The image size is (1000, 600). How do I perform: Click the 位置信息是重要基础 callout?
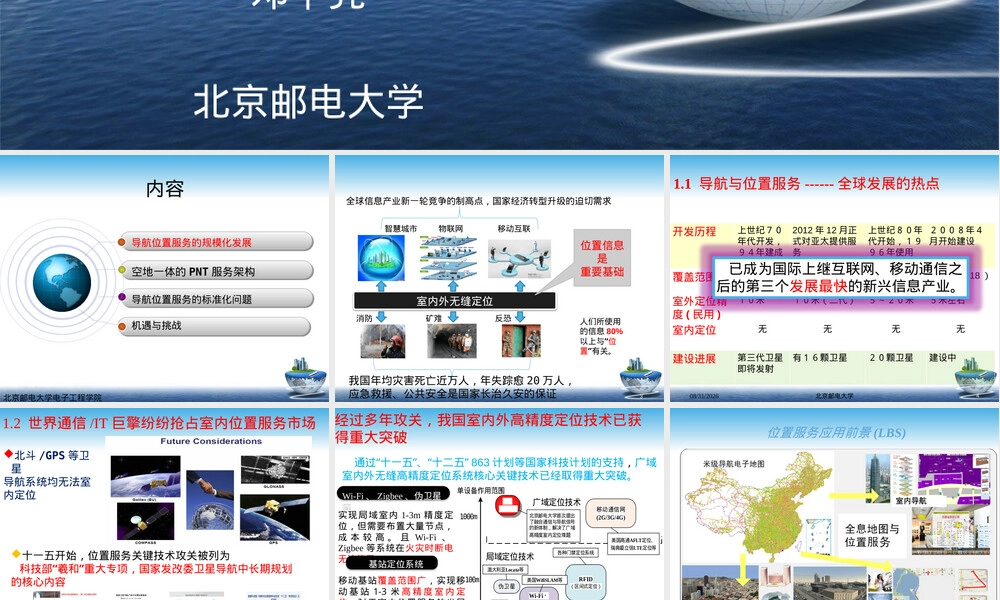click(602, 258)
